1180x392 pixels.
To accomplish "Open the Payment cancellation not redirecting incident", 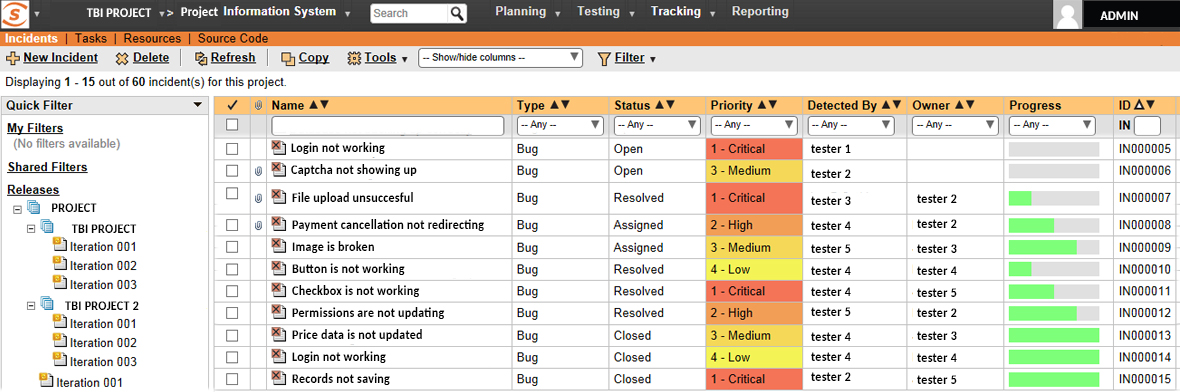I will (x=388, y=224).
